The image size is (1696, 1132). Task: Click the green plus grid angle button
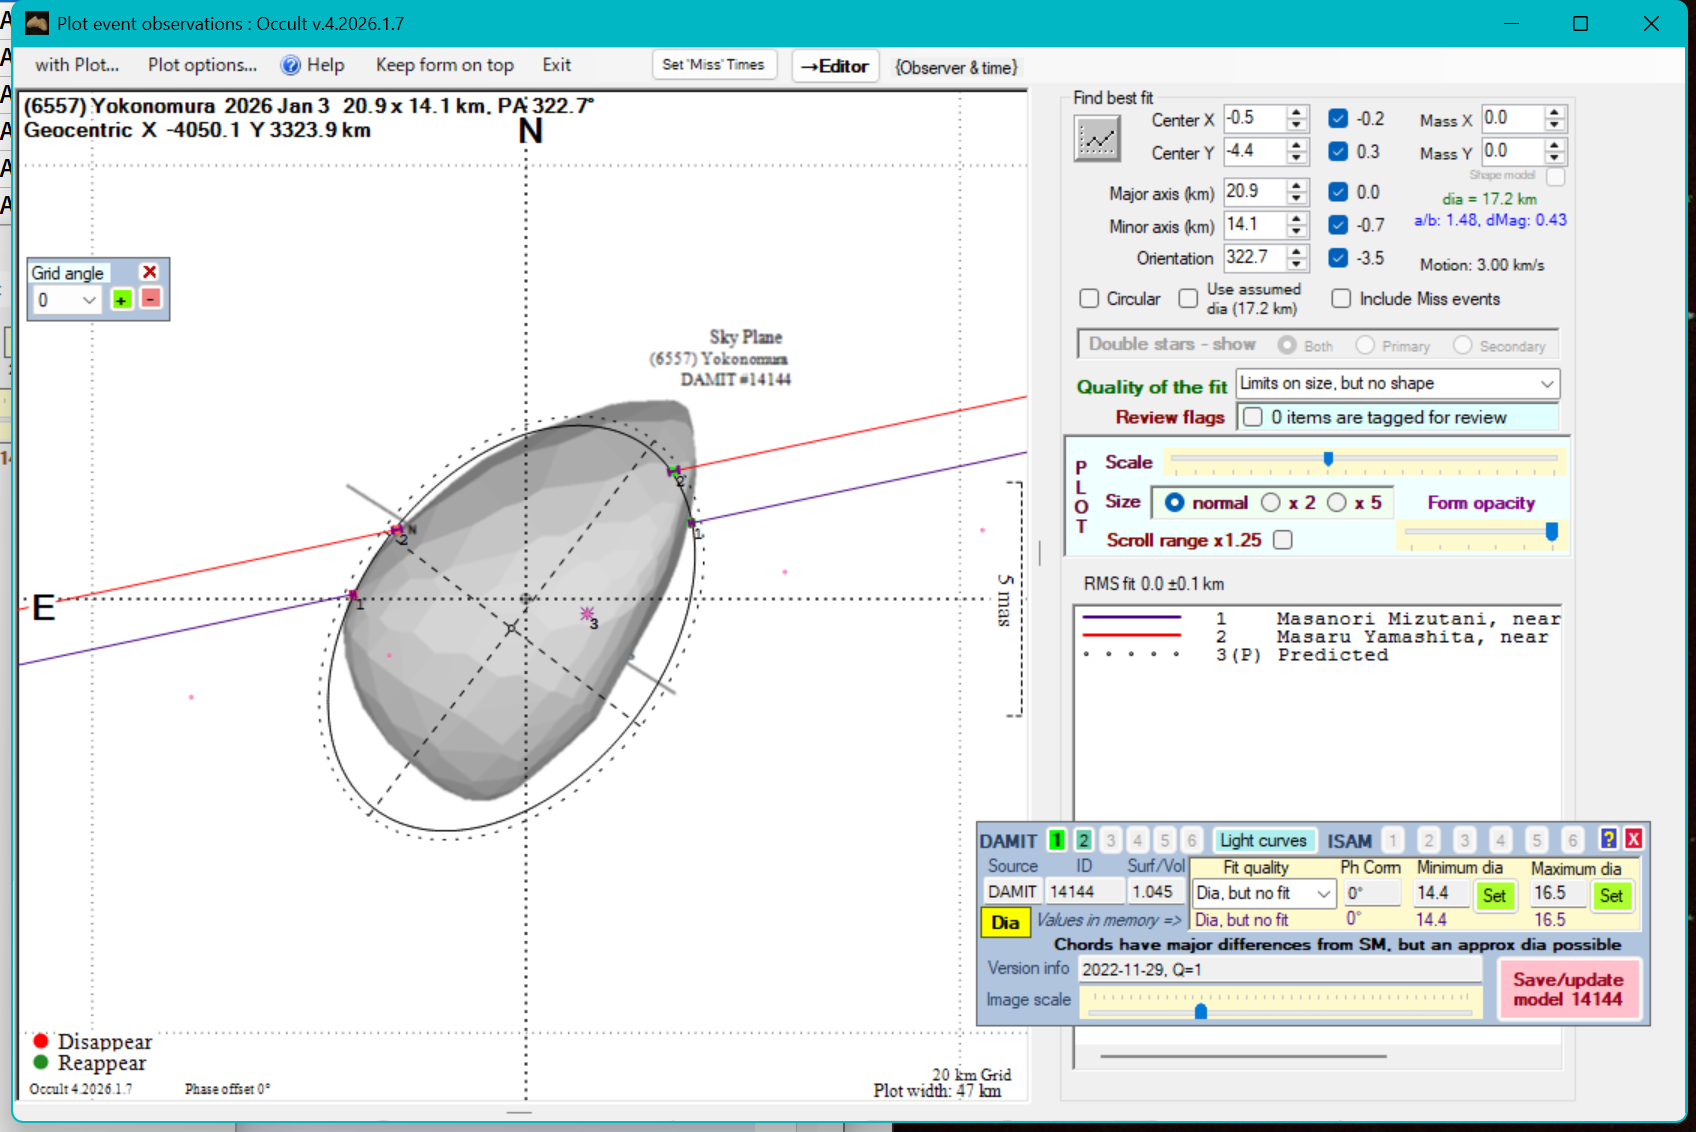(121, 300)
